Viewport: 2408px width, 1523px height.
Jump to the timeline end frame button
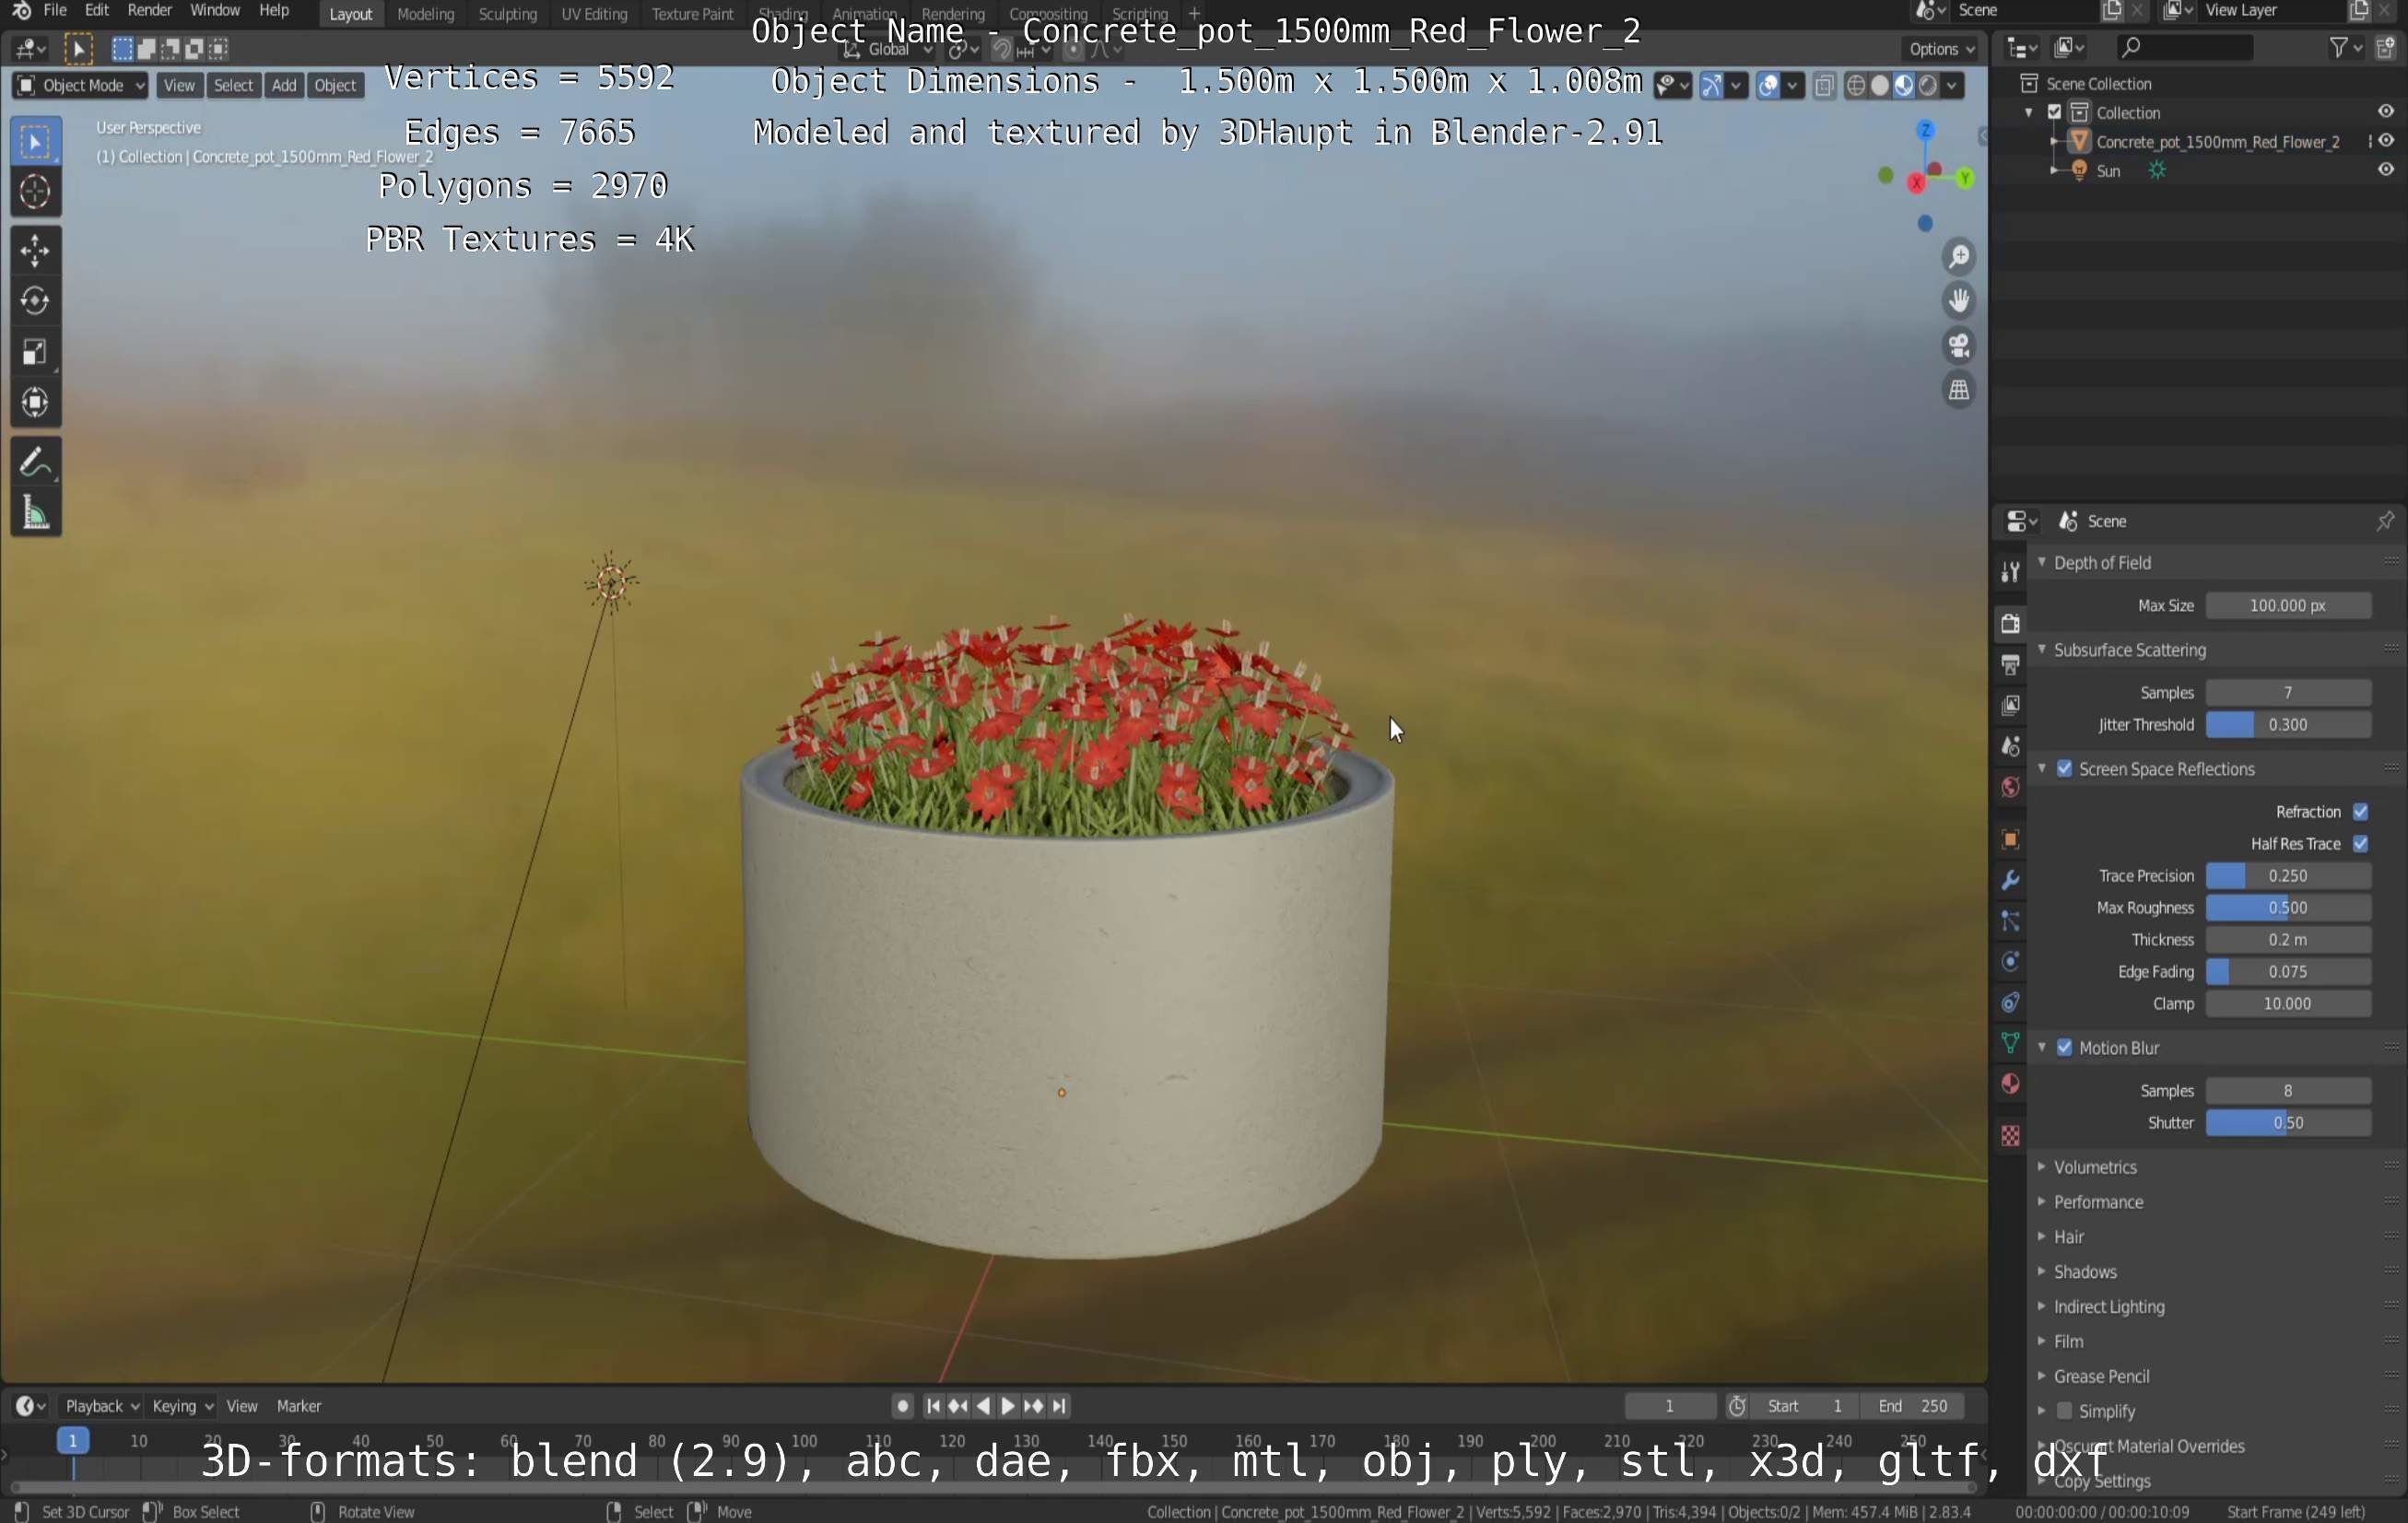(x=1059, y=1406)
